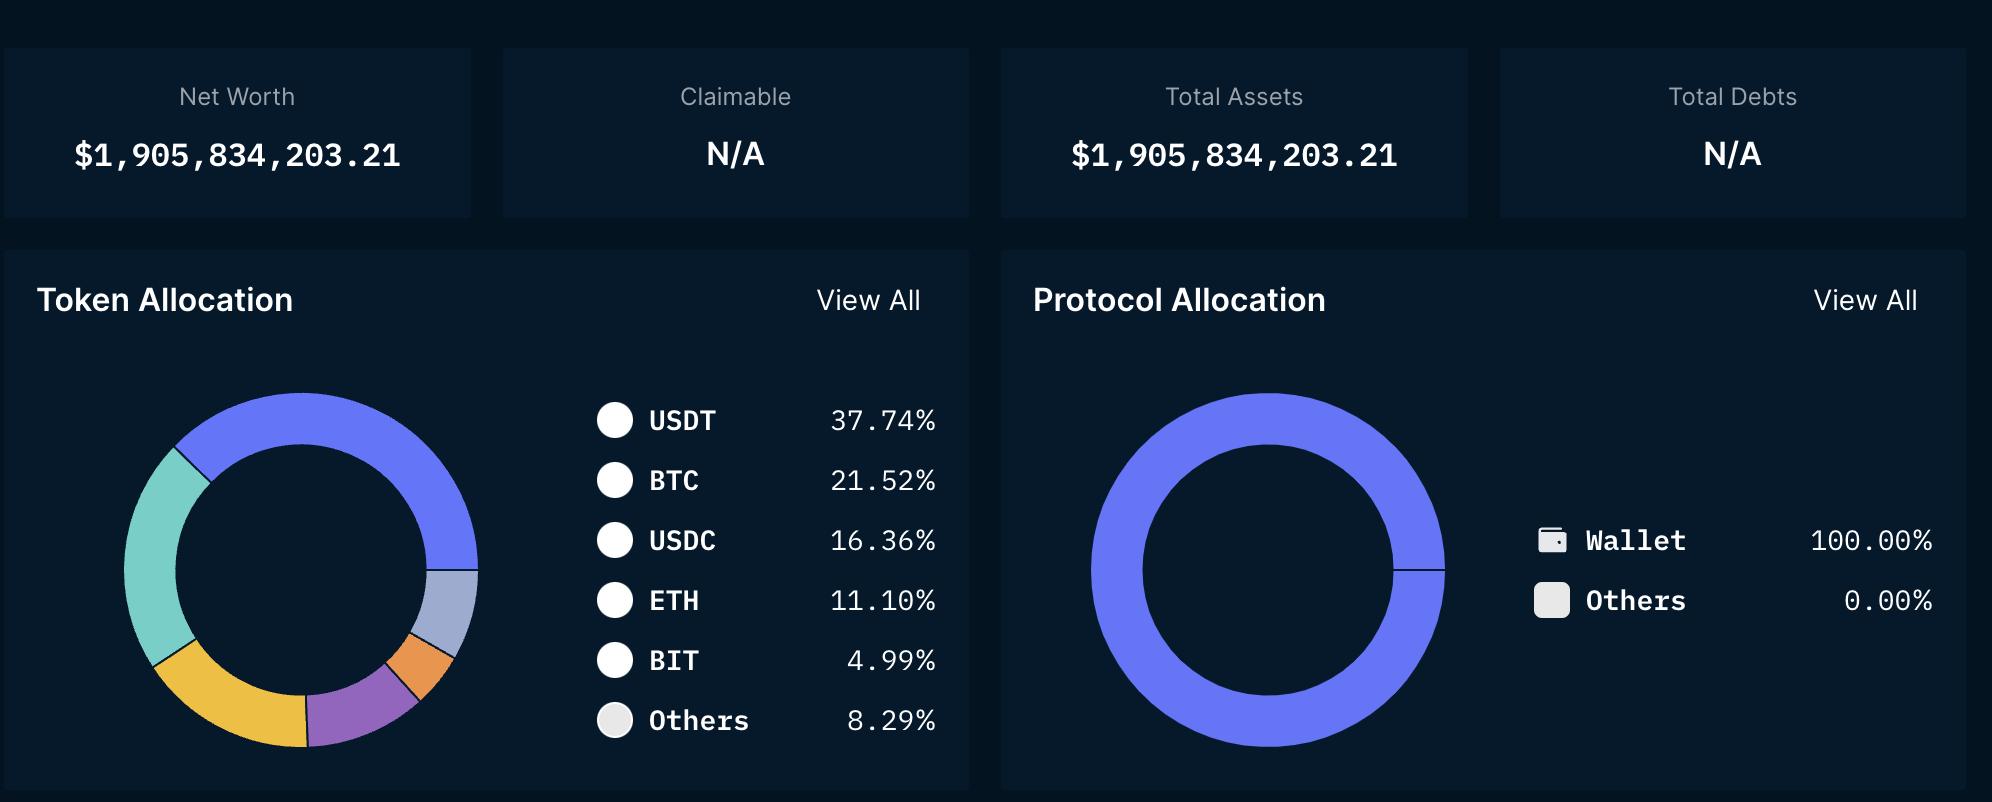Click the Wallet icon in Protocol Allocation
The image size is (1992, 802).
[x=1552, y=540]
